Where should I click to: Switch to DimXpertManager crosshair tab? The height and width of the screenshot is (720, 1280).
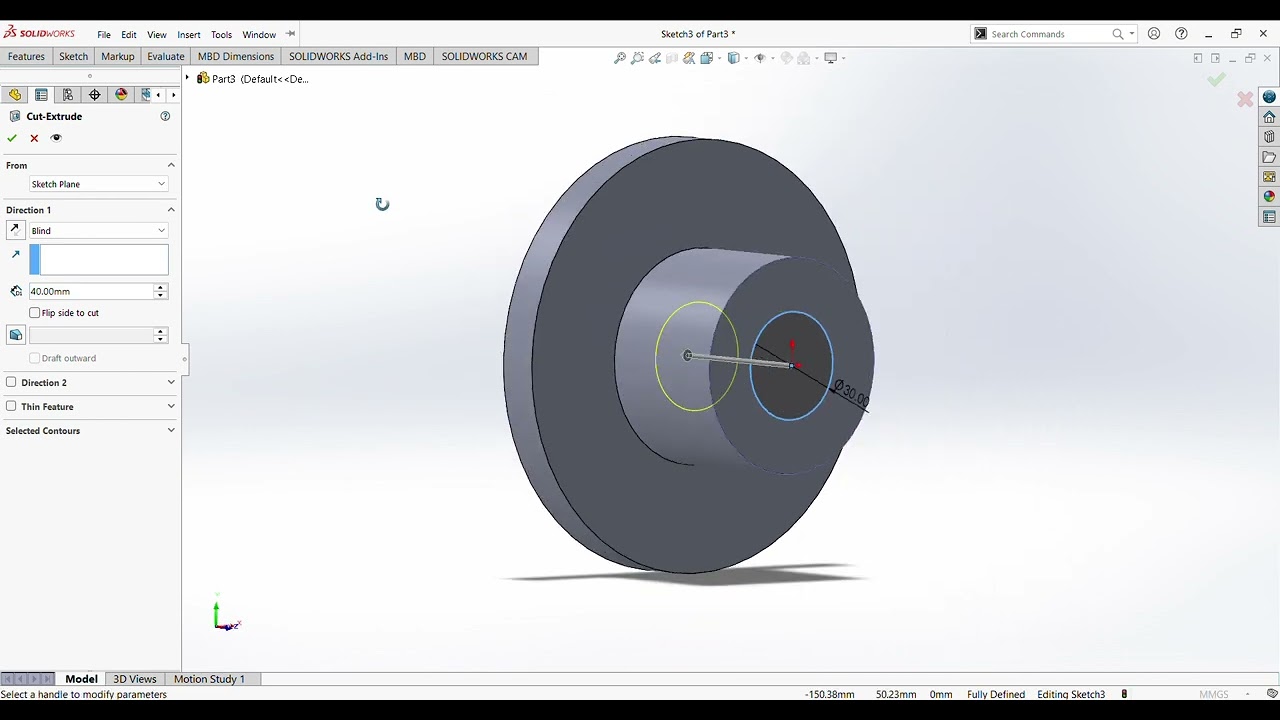(x=95, y=95)
